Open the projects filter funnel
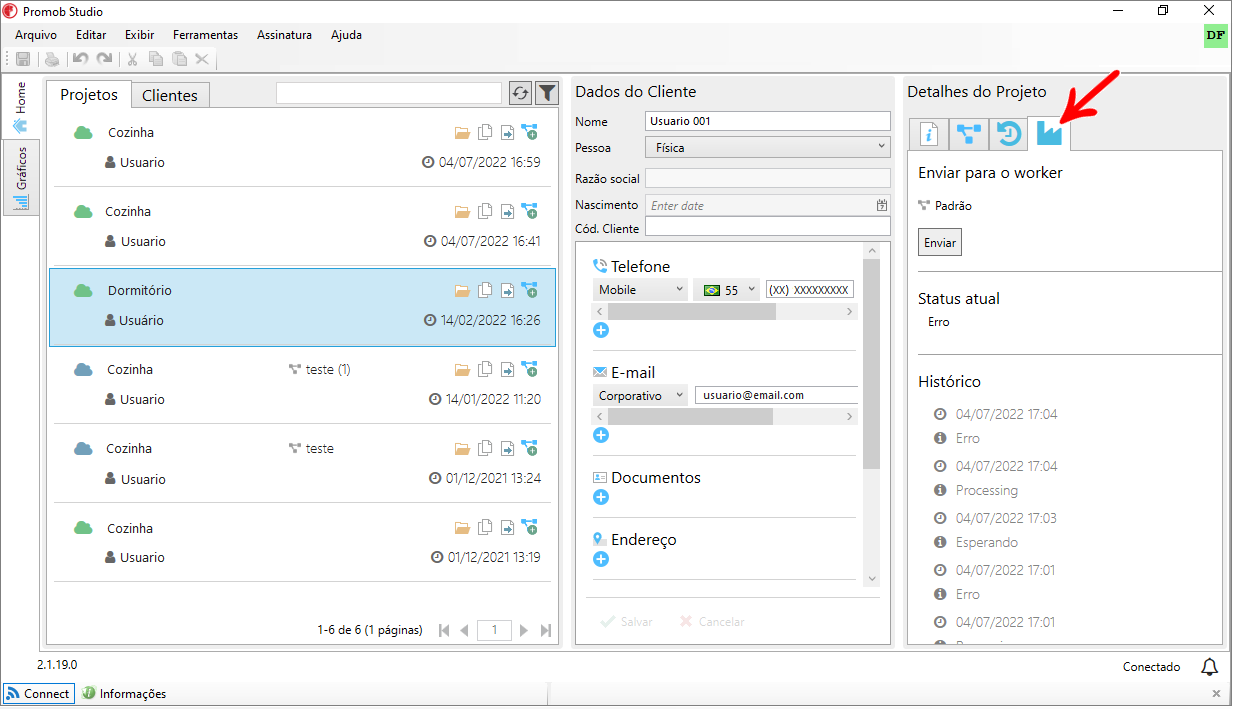Screen dimensions: 1238x718 (x=547, y=93)
